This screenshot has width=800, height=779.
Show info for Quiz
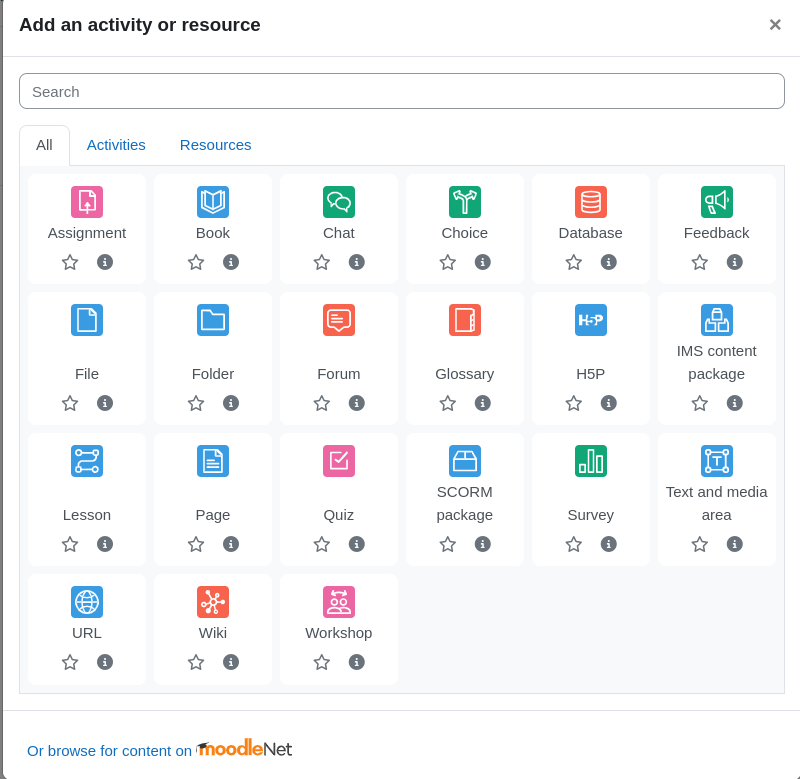pos(357,544)
